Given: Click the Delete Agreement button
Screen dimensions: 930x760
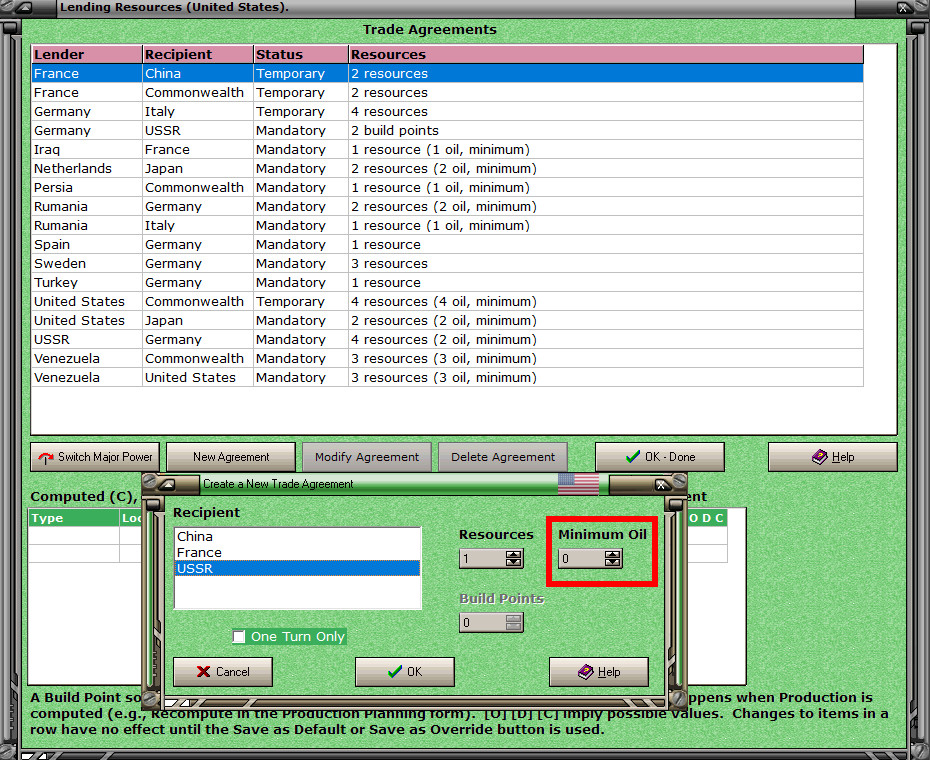Looking at the screenshot, I should click(503, 457).
